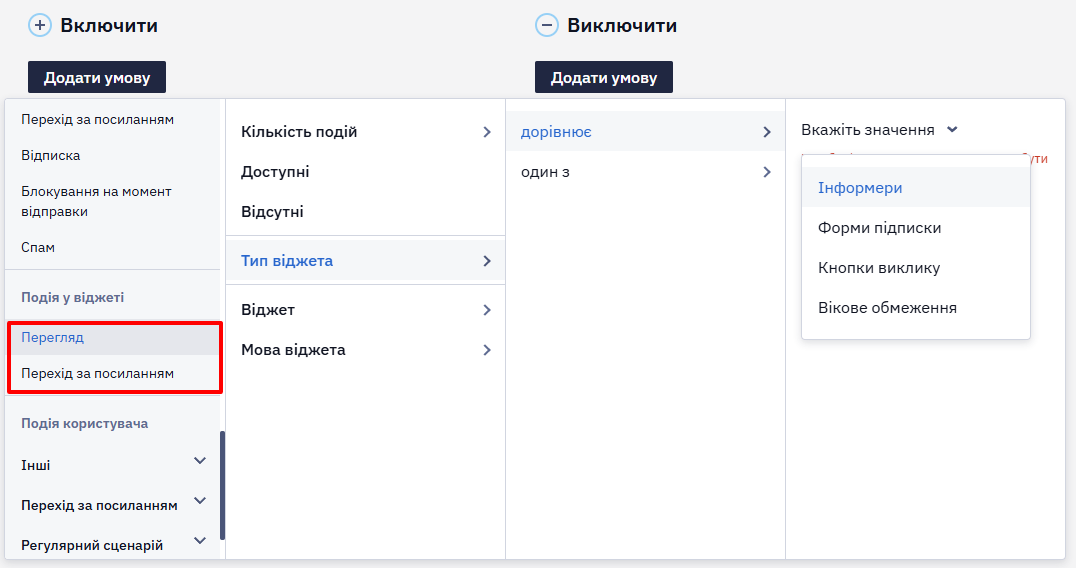Click Тип віджета label text
Image resolution: width=1076 pixels, height=568 pixels.
click(x=287, y=261)
